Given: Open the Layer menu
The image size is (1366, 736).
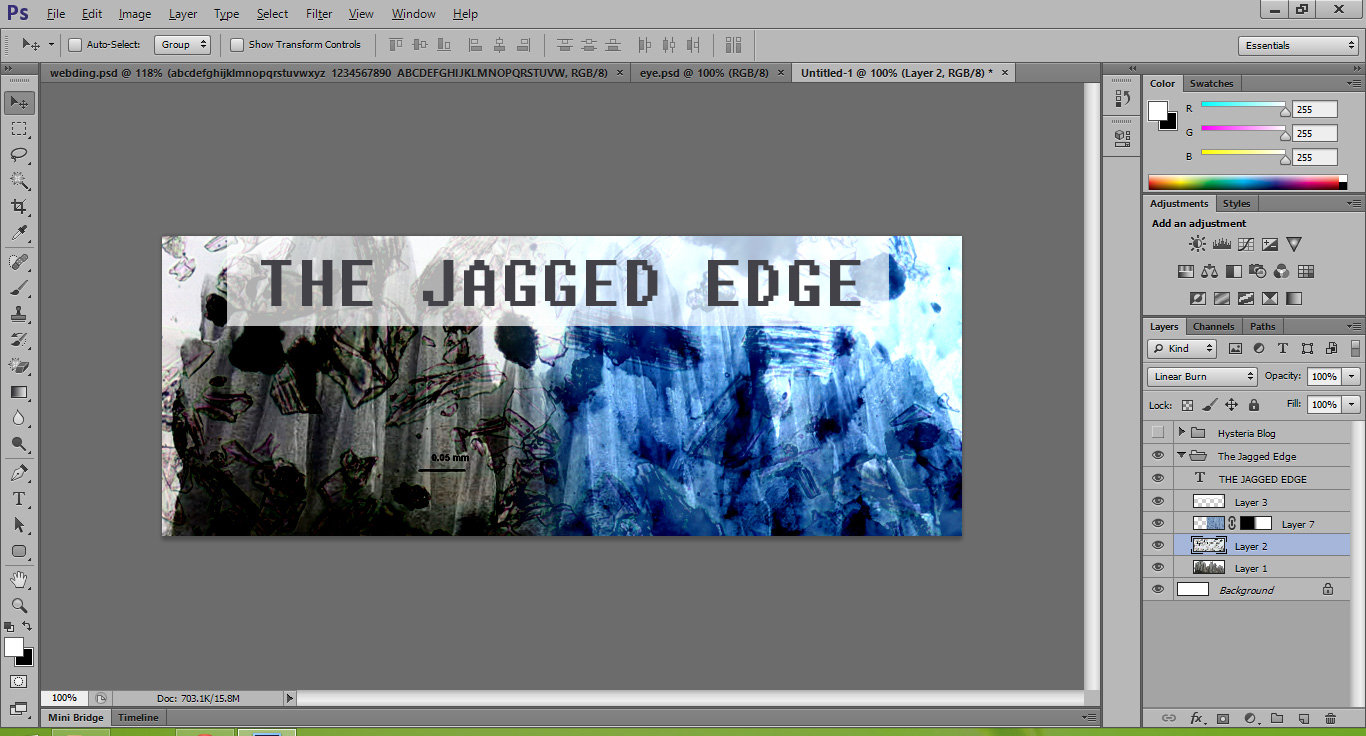Looking at the screenshot, I should [x=183, y=14].
